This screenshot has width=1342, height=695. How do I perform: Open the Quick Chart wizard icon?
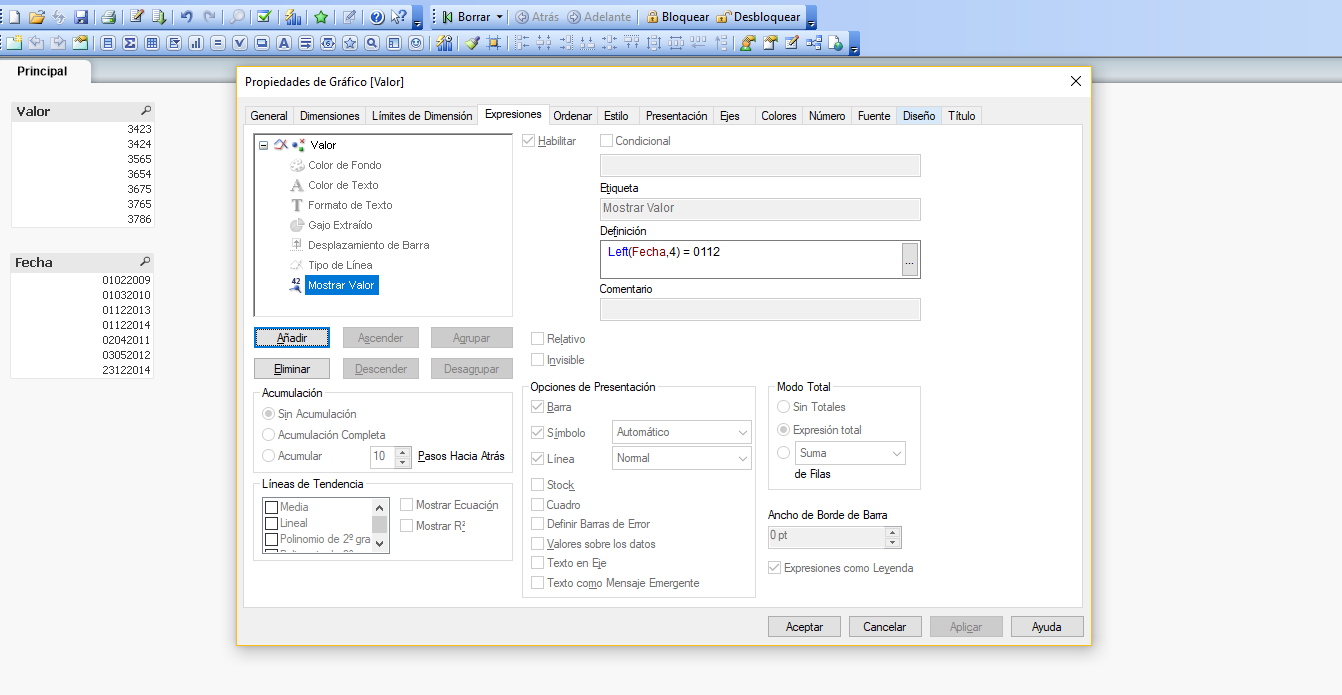point(292,17)
